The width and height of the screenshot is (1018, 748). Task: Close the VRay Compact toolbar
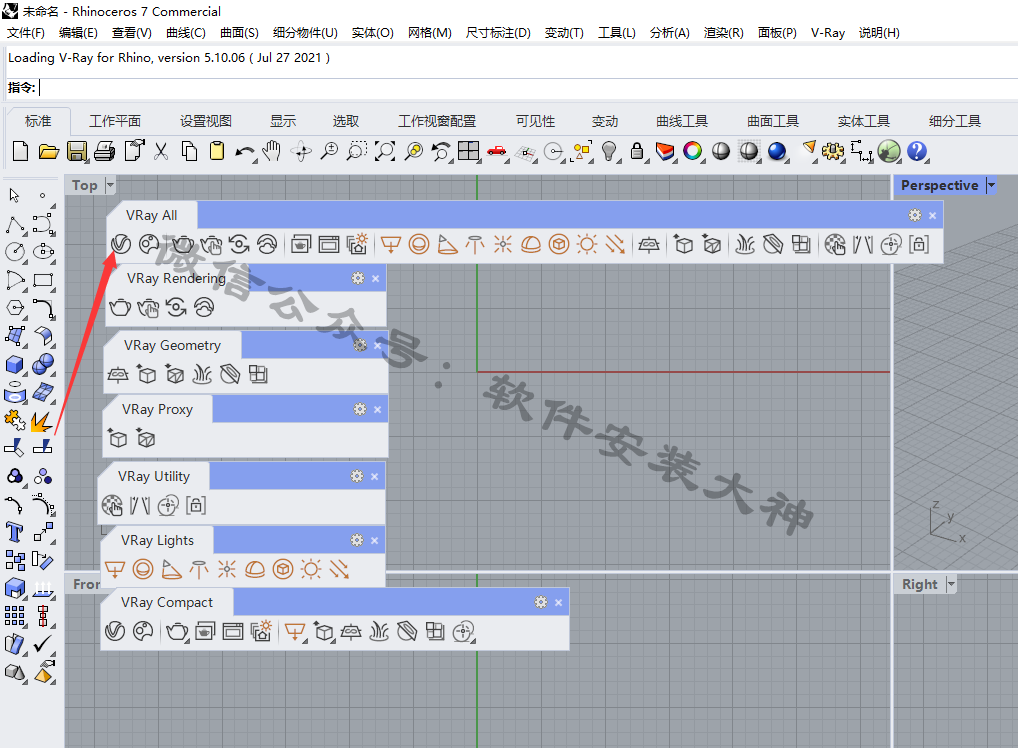point(558,603)
